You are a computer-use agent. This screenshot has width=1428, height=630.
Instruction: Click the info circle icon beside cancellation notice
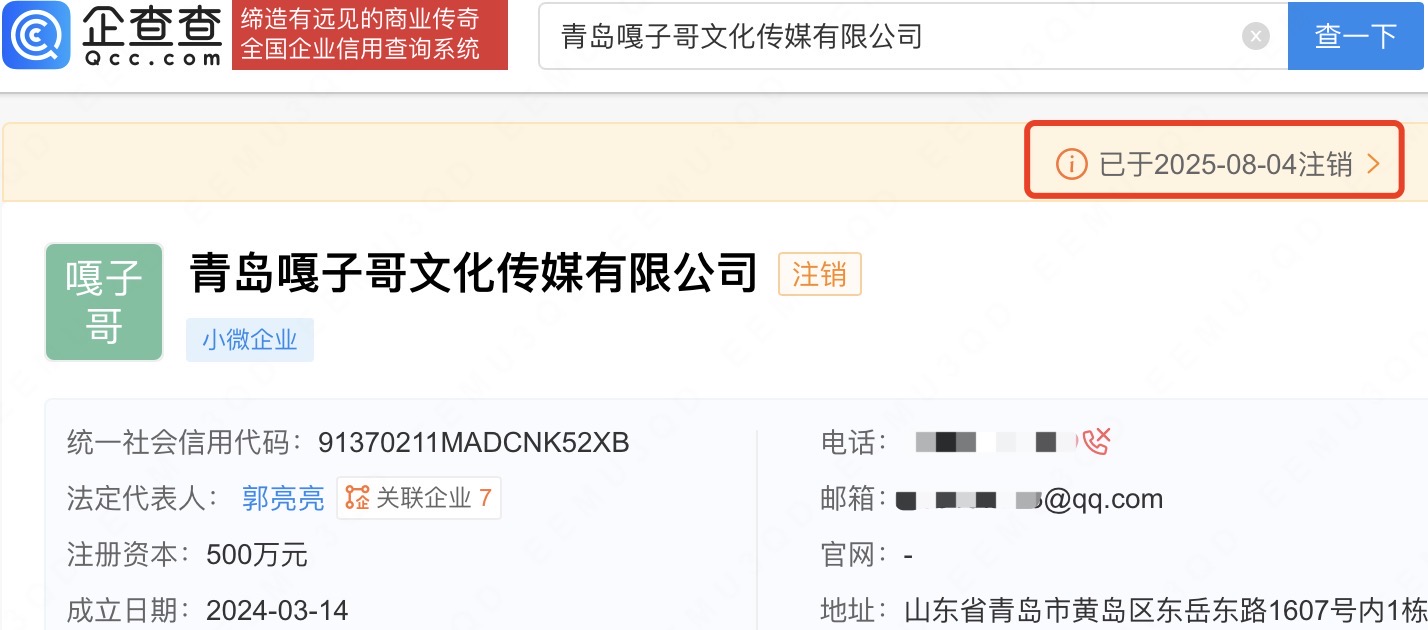click(x=1071, y=164)
